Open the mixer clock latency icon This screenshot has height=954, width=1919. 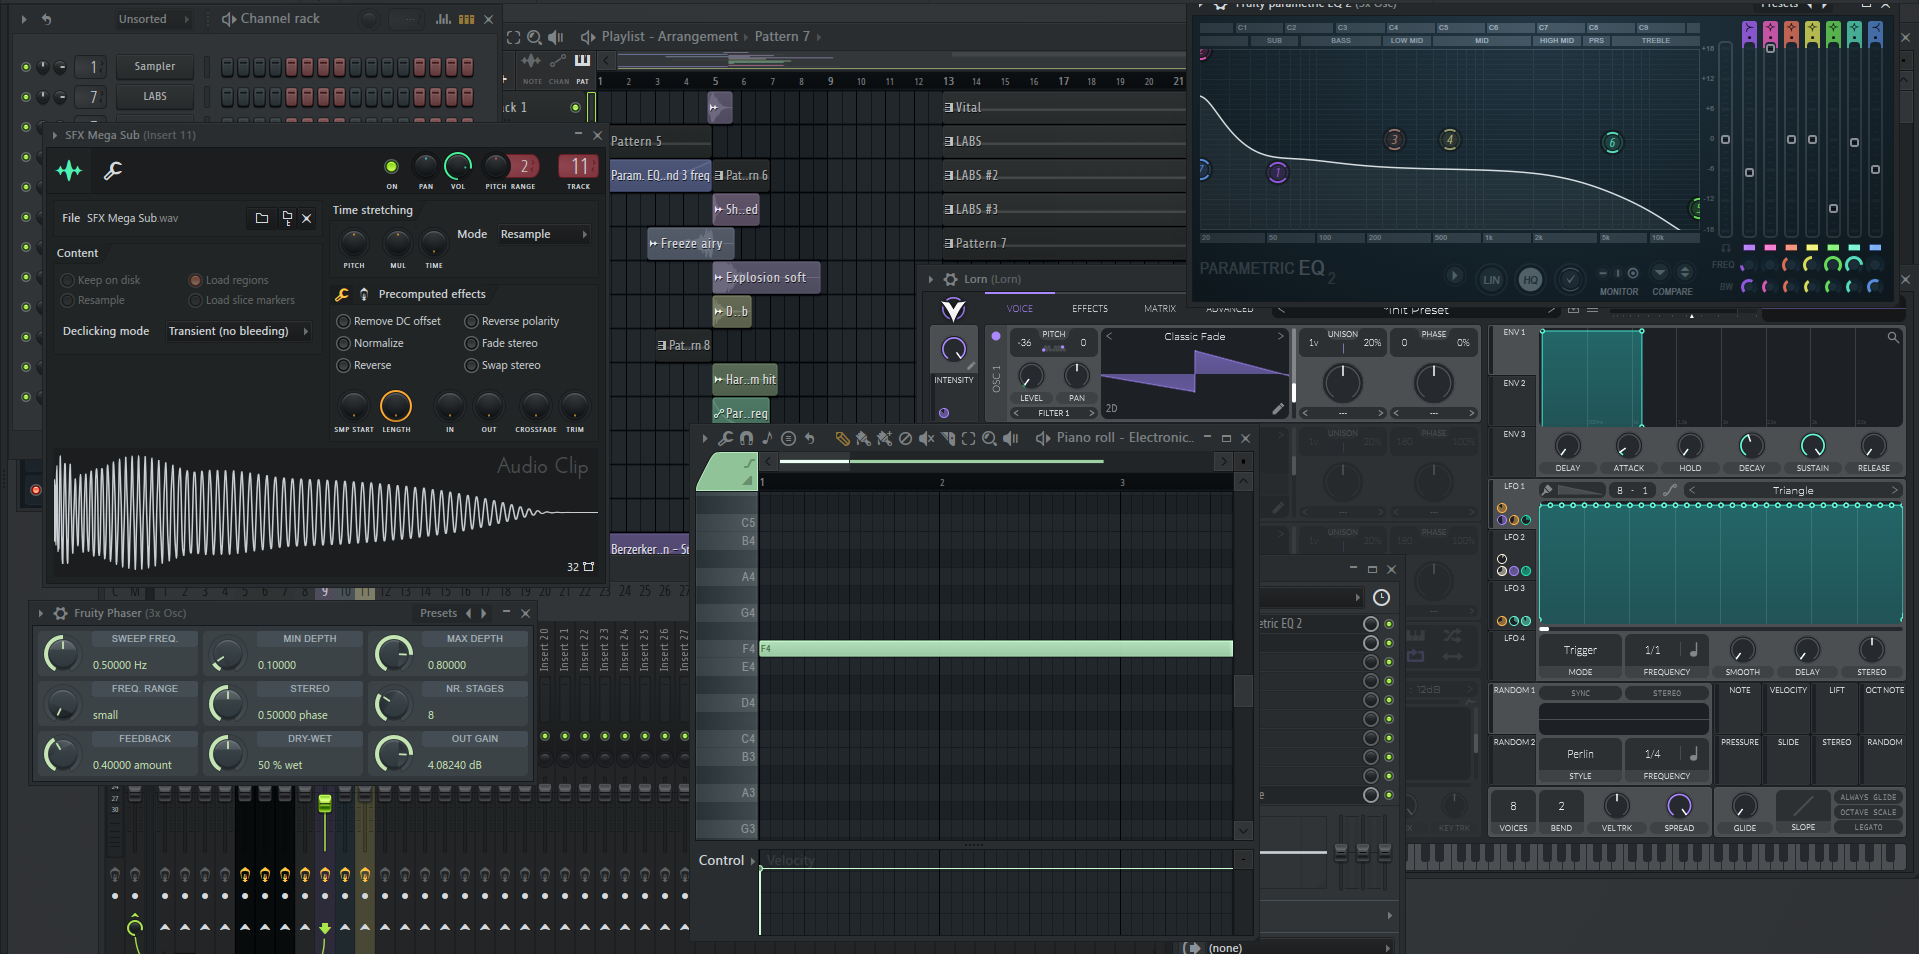pyautogui.click(x=1381, y=597)
